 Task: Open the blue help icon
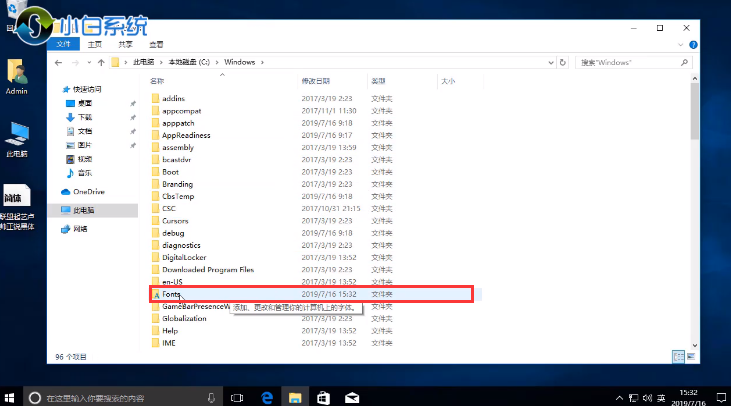click(x=693, y=45)
